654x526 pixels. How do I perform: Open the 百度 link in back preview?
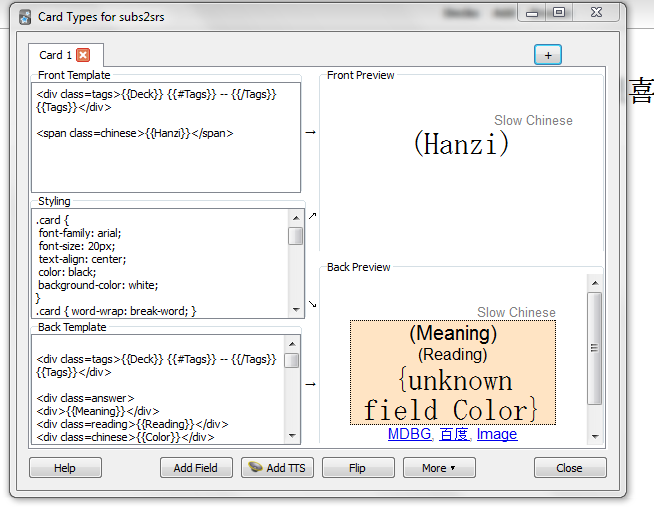453,434
